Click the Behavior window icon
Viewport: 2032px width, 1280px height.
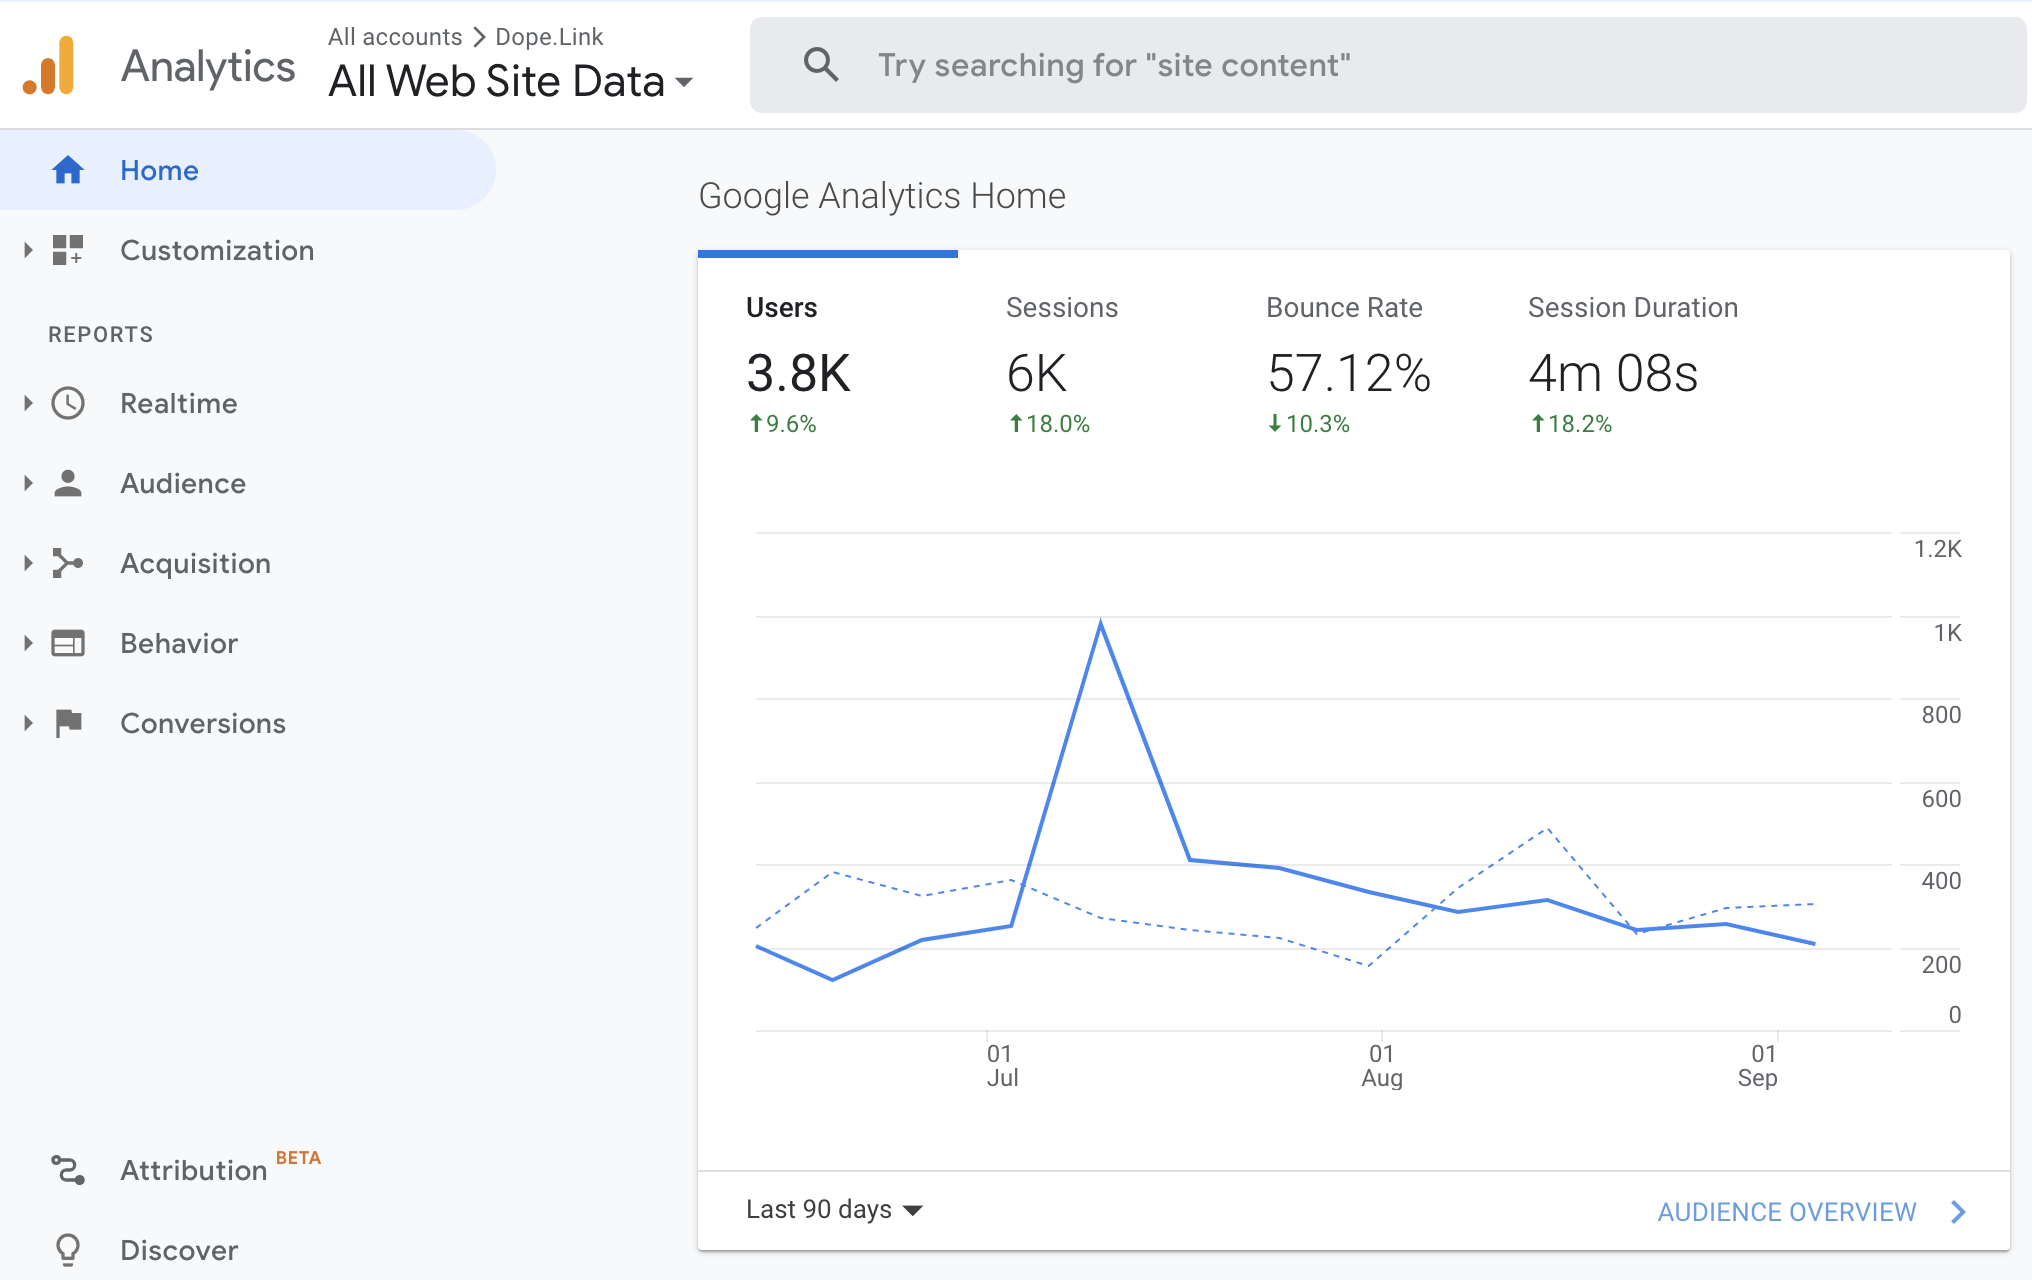[67, 643]
